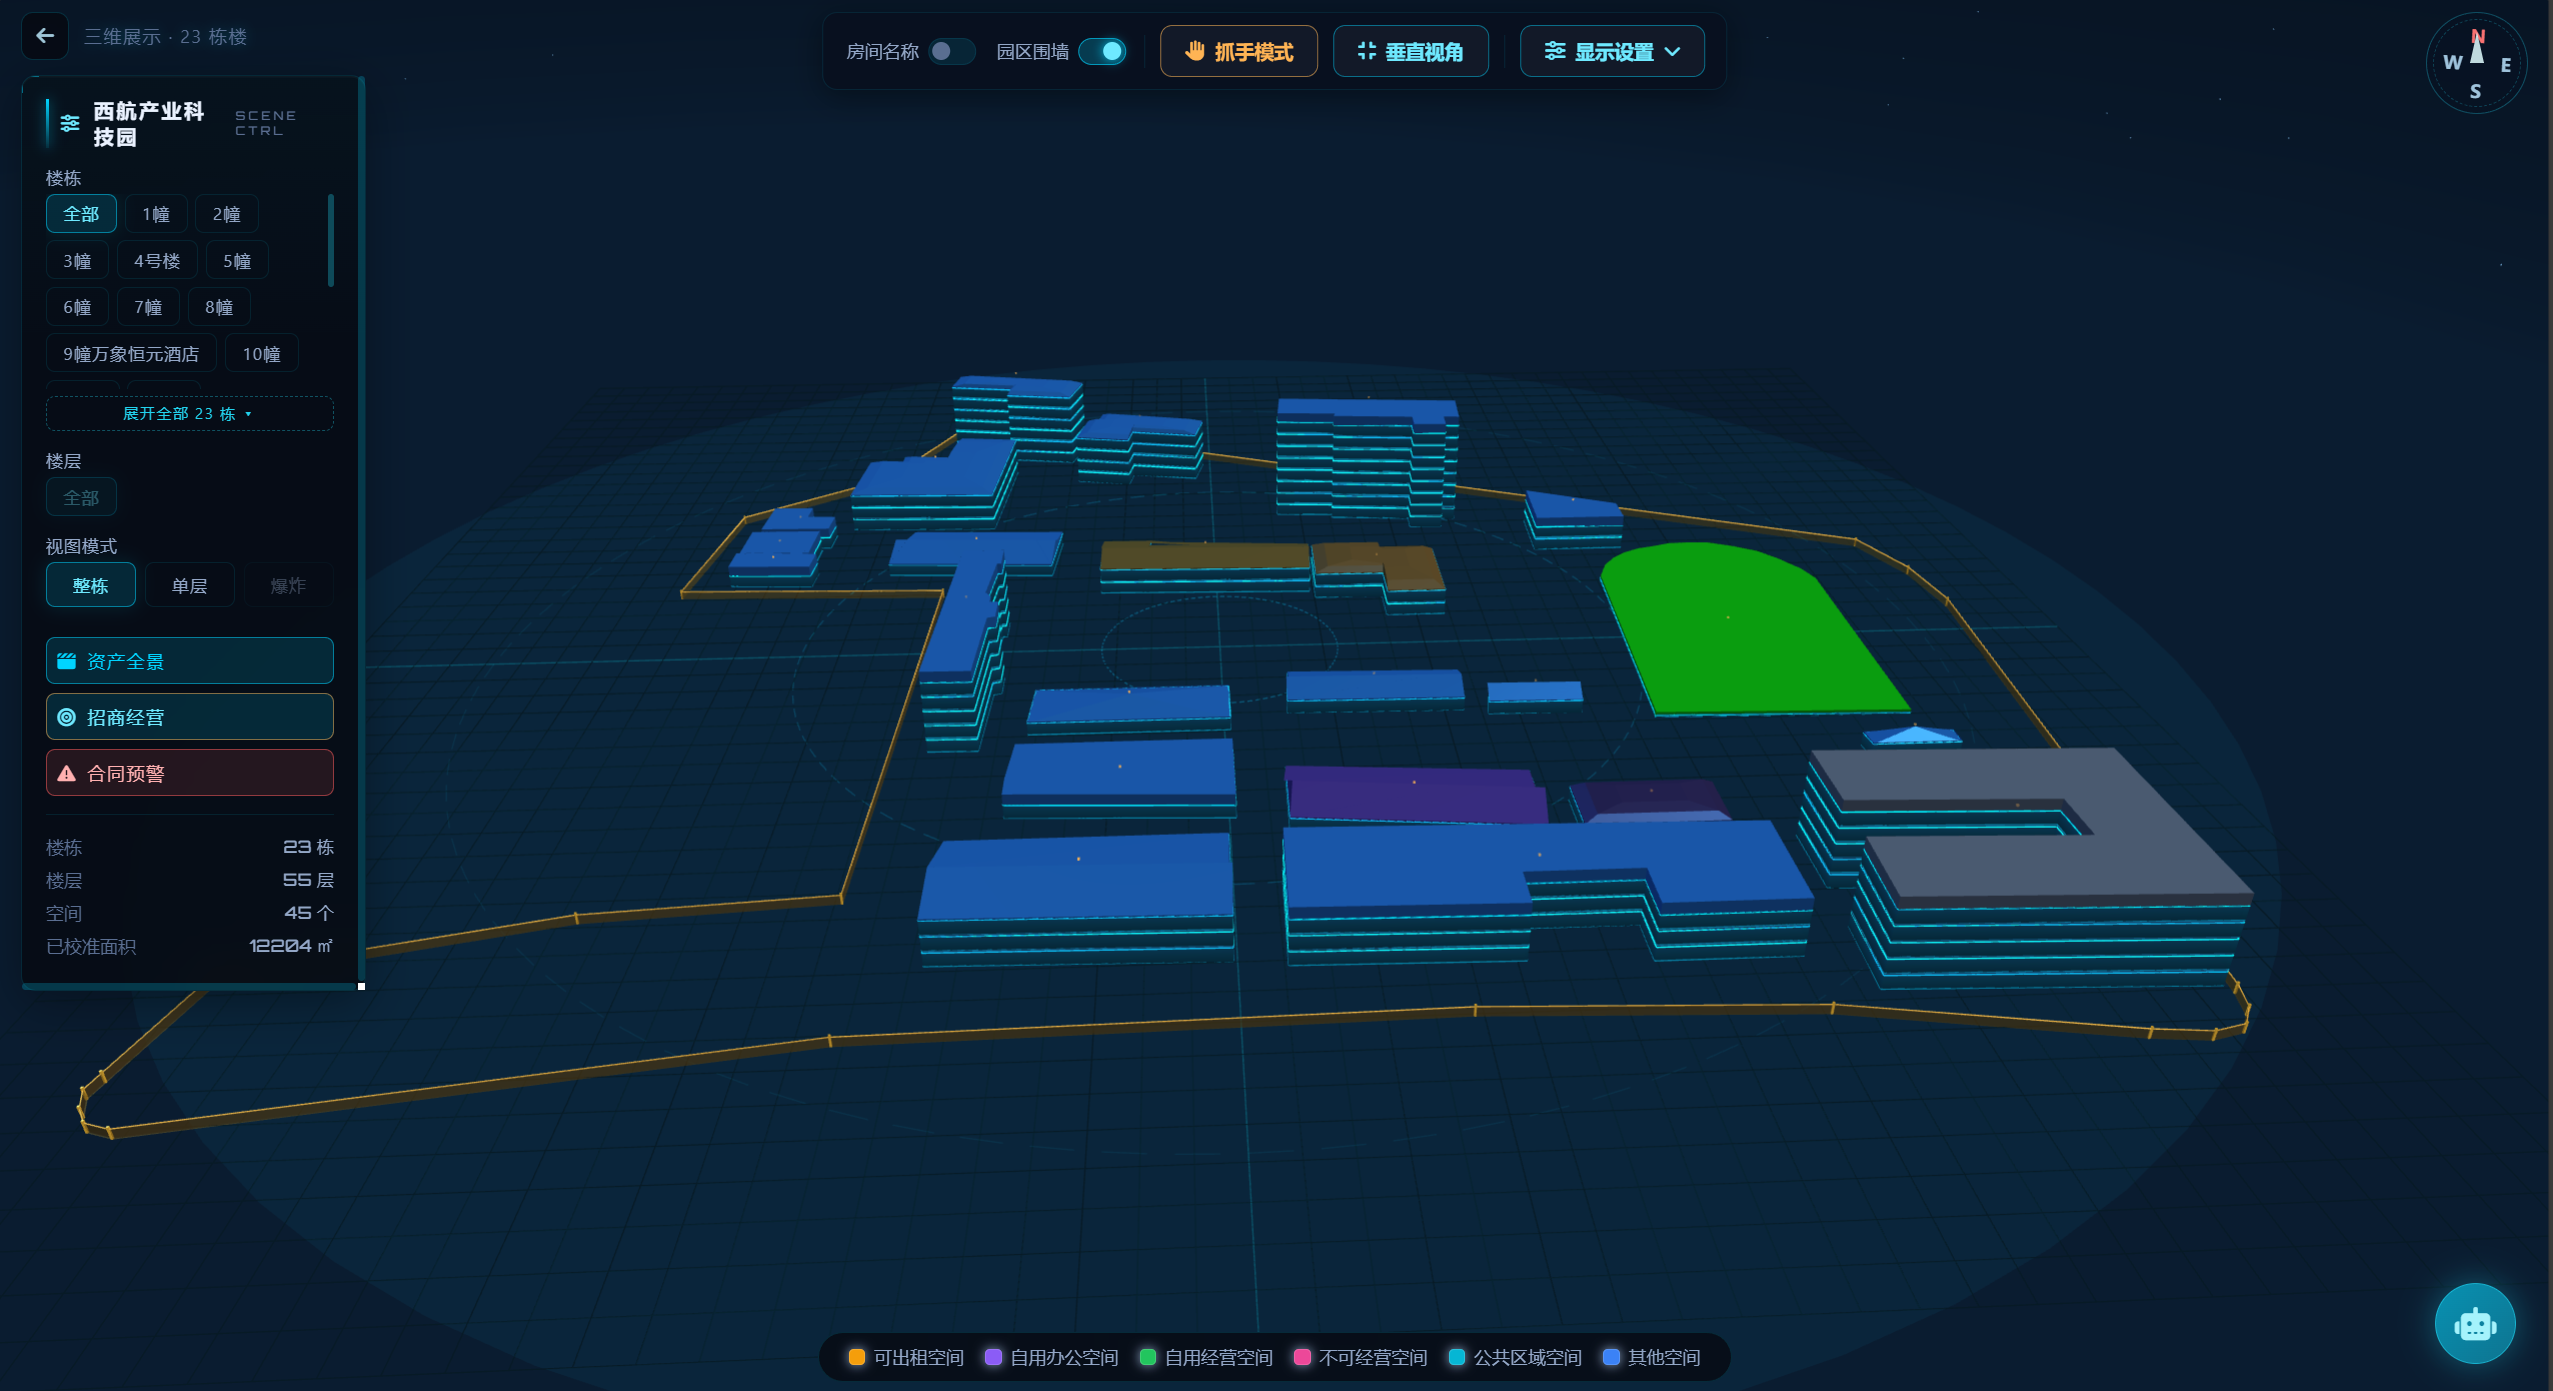2553x1391 pixels.
Task: Click the back arrow icon
Action: coord(45,36)
